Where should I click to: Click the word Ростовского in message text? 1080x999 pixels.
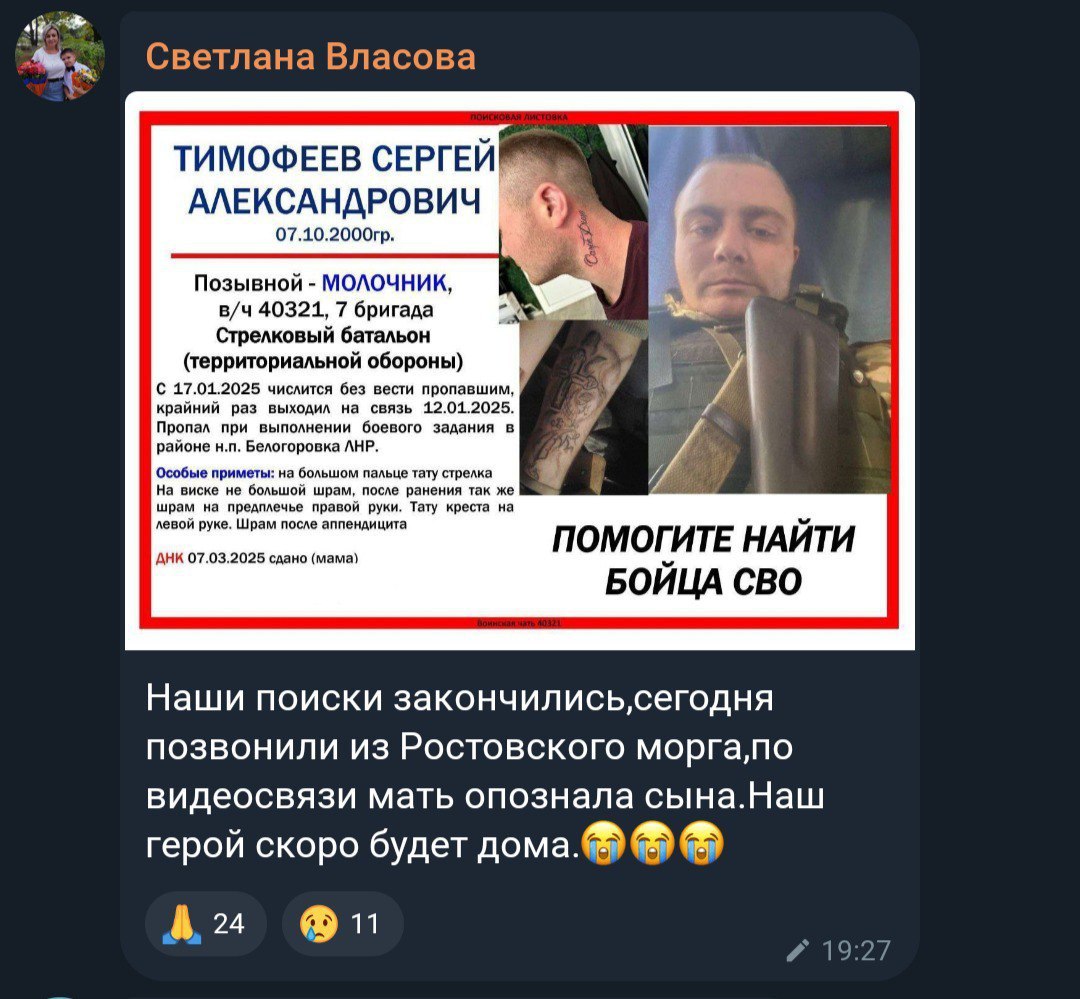click(x=512, y=746)
